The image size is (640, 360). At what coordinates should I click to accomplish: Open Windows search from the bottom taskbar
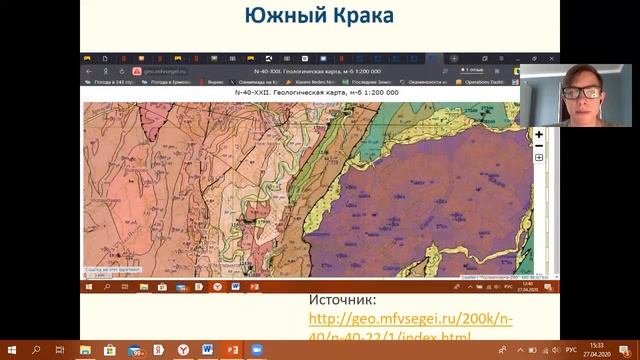[36, 350]
